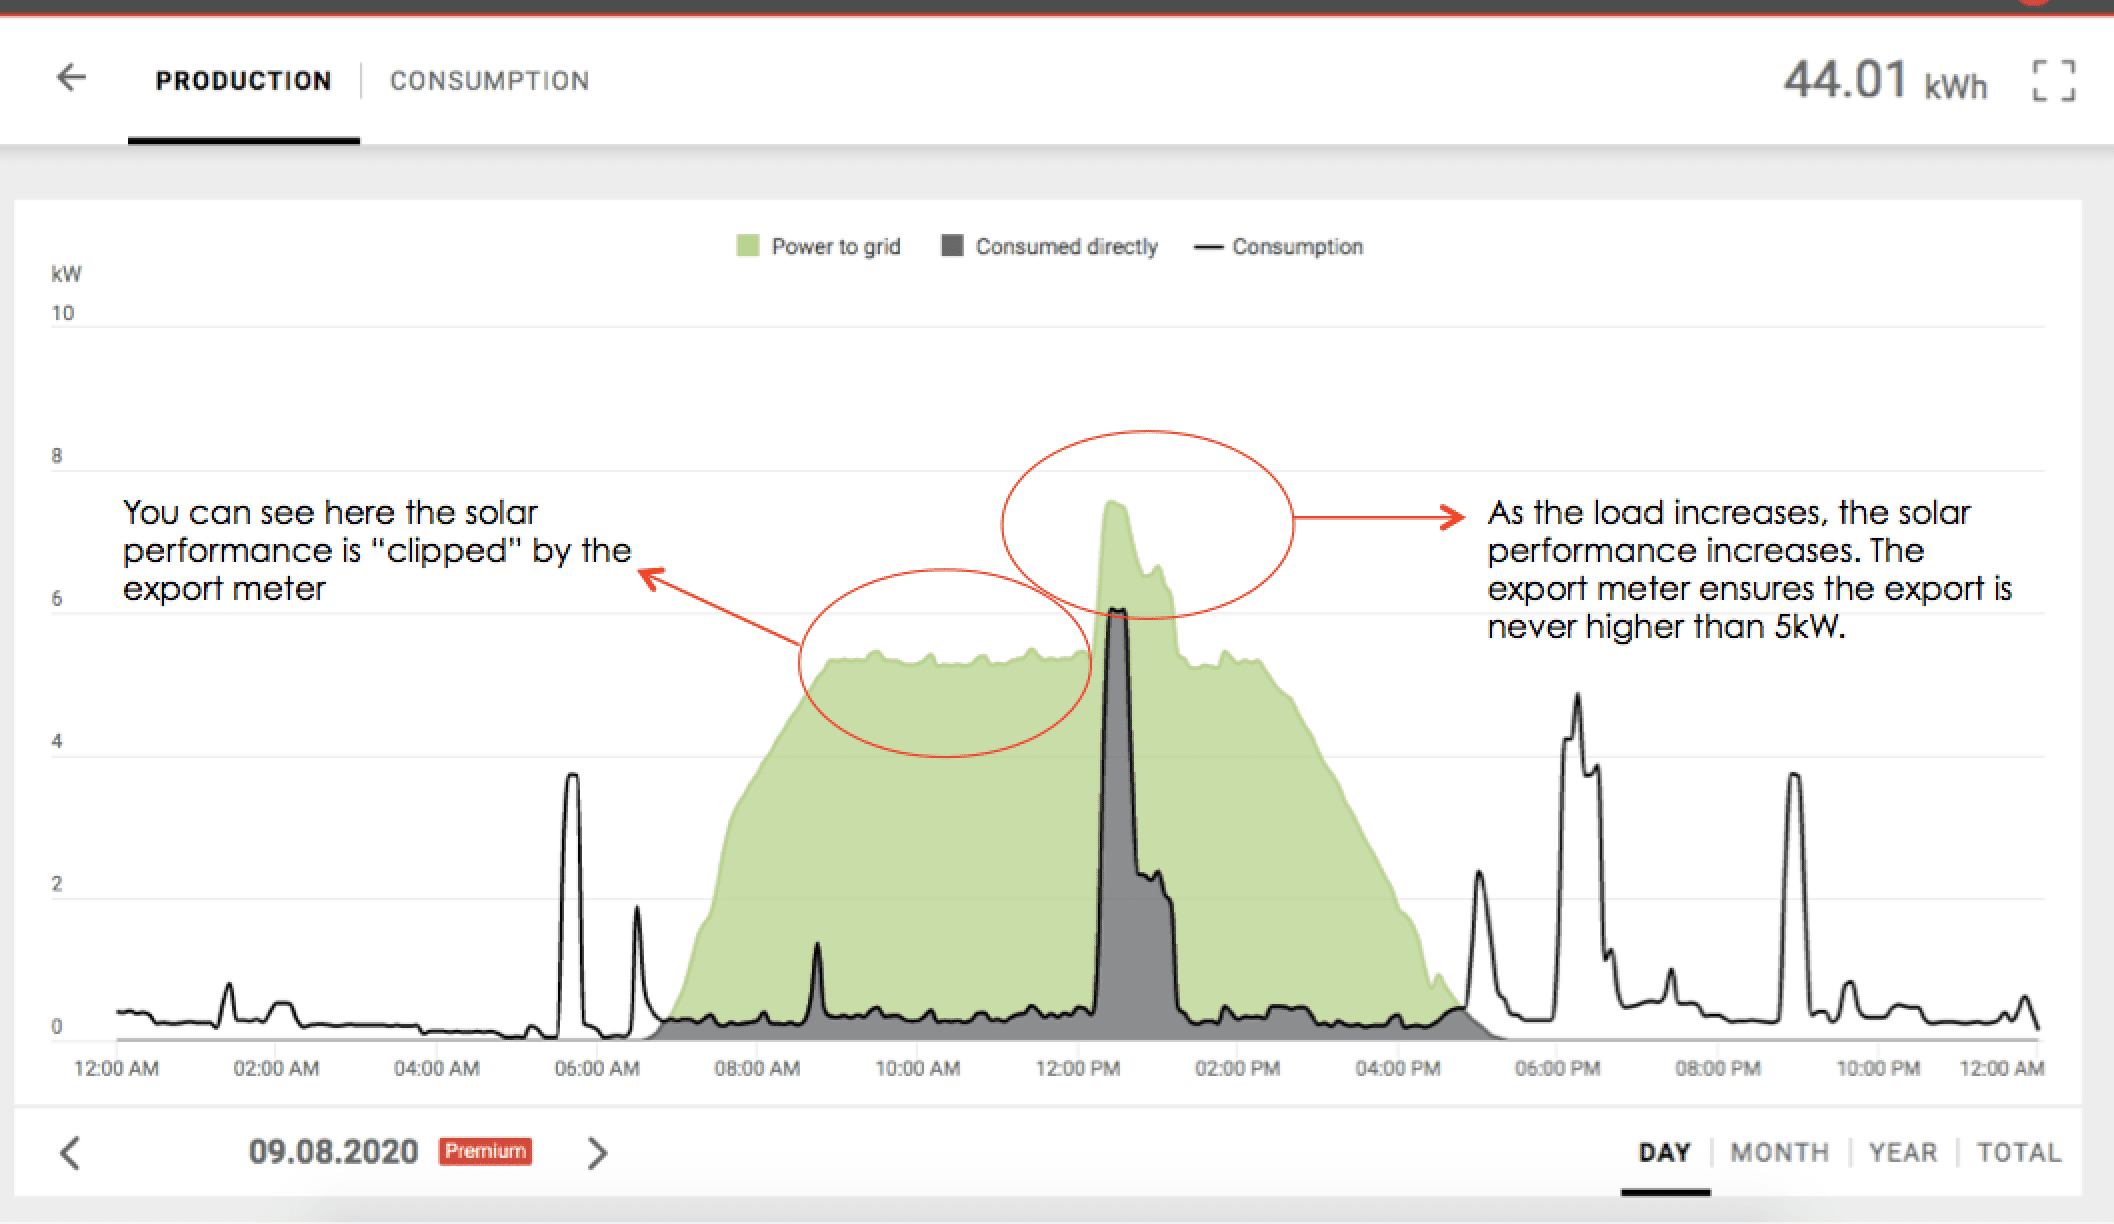Click the 8 kW y-axis label
2114x1224 pixels.
57,456
